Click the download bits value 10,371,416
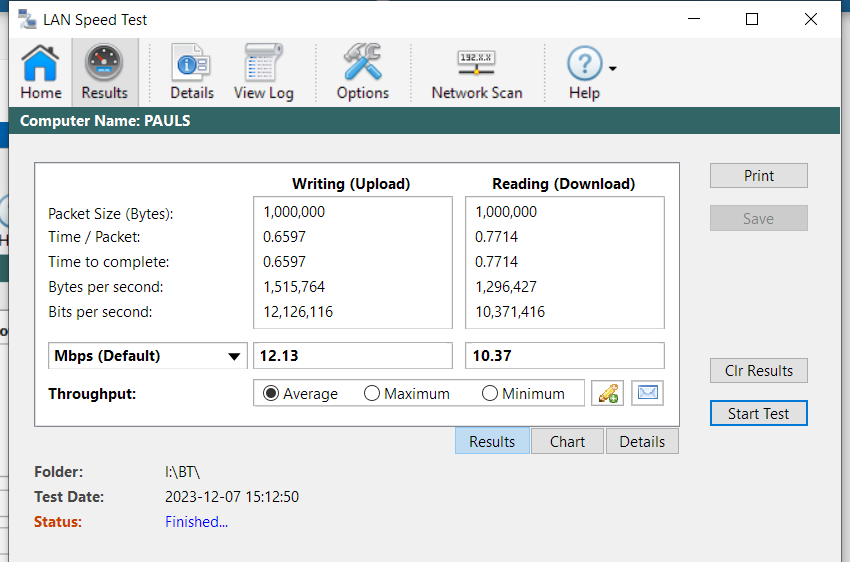The image size is (850, 562). tap(510, 312)
